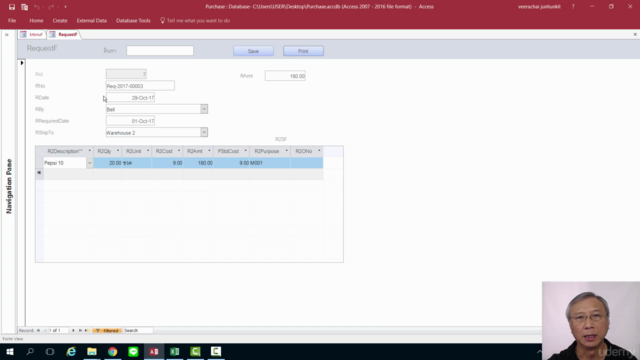This screenshot has width=640, height=360.
Task: Click the new-record row selector in subform
Action: point(39,173)
